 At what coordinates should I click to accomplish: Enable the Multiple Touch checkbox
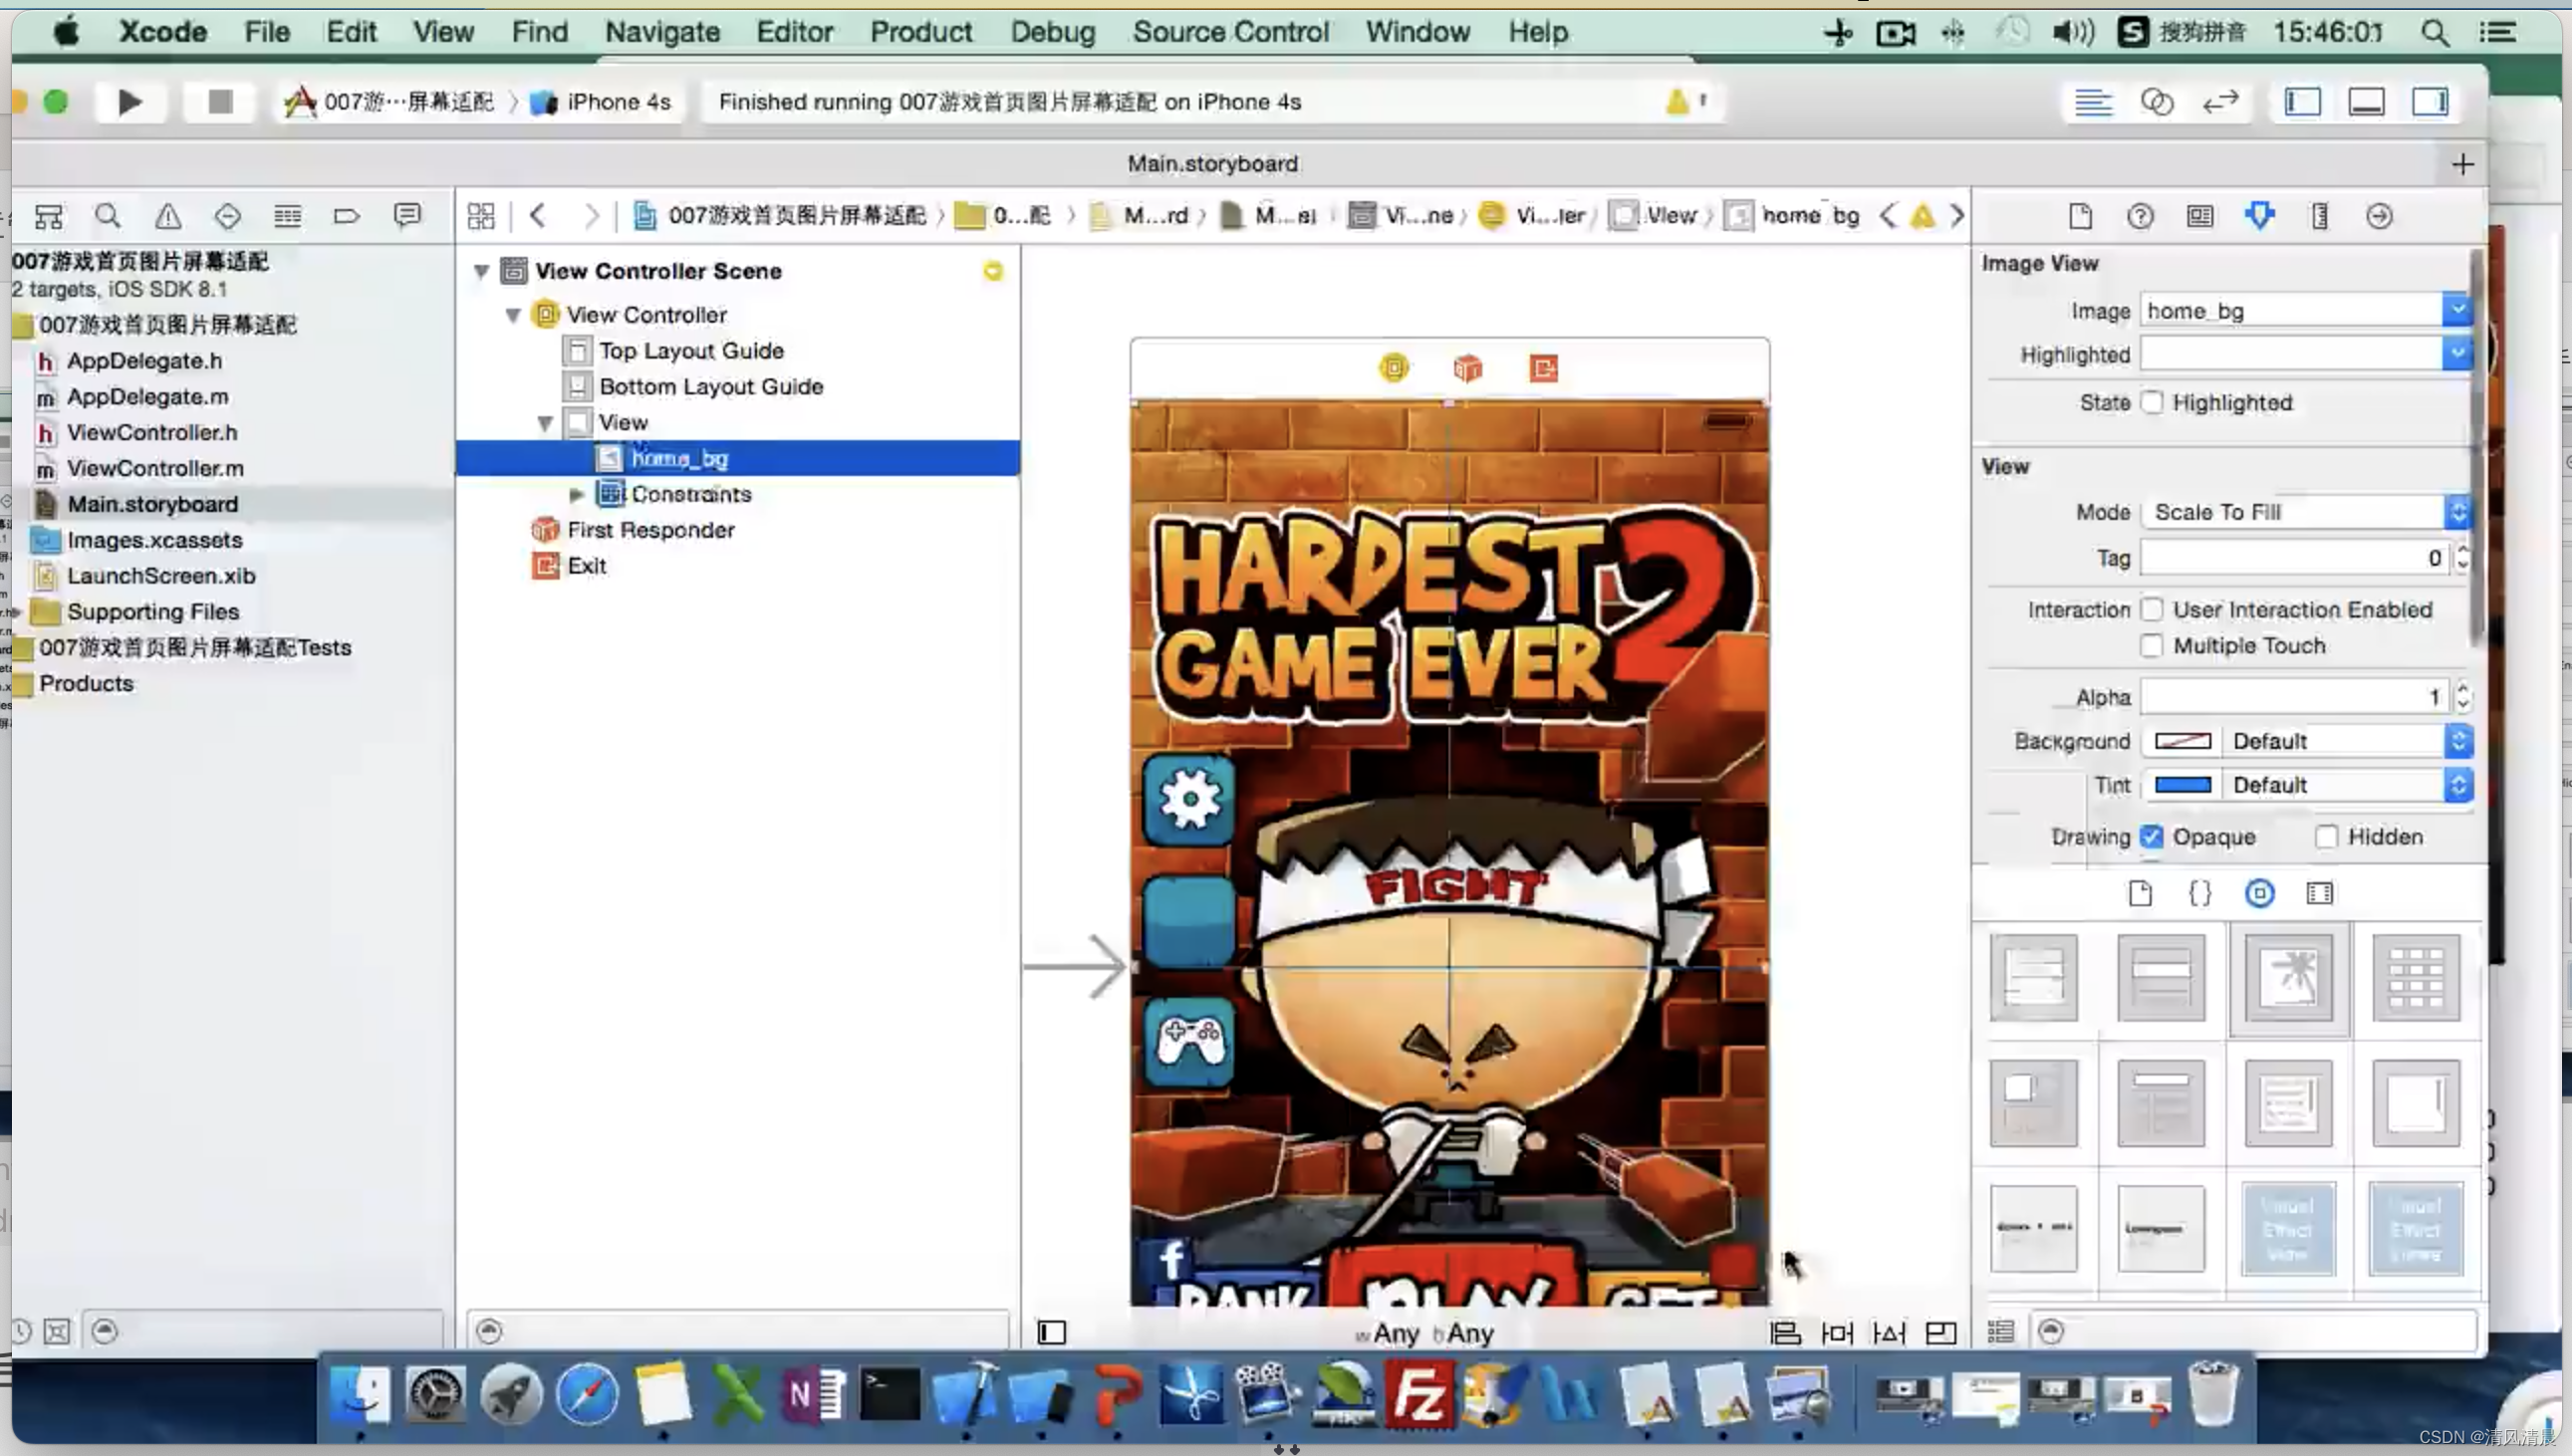(2152, 645)
